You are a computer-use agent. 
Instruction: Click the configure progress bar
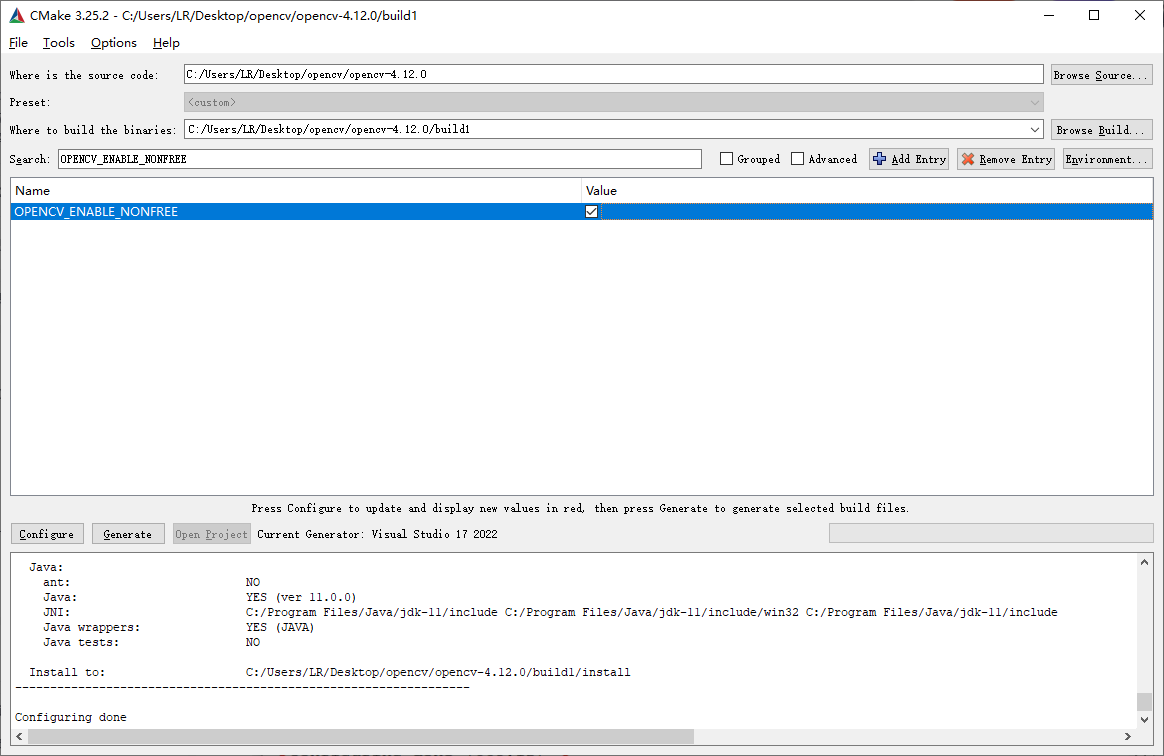pos(991,533)
